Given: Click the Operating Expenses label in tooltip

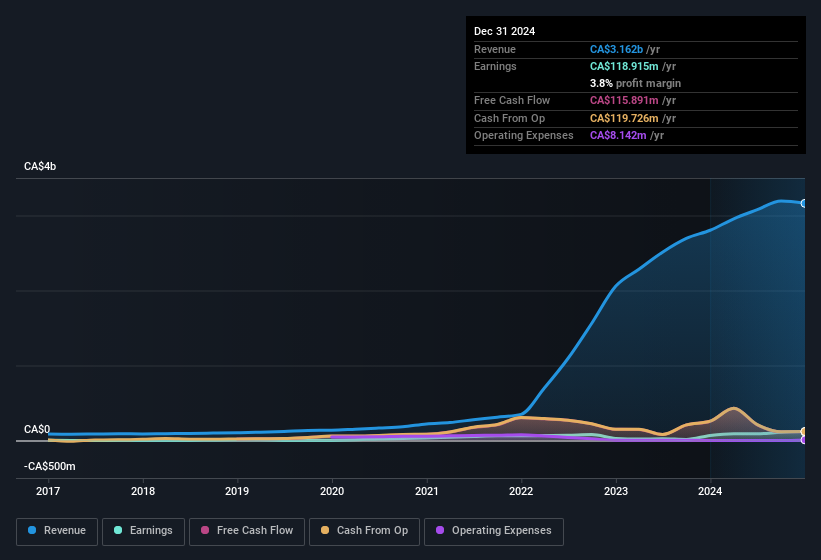Looking at the screenshot, I should 524,136.
